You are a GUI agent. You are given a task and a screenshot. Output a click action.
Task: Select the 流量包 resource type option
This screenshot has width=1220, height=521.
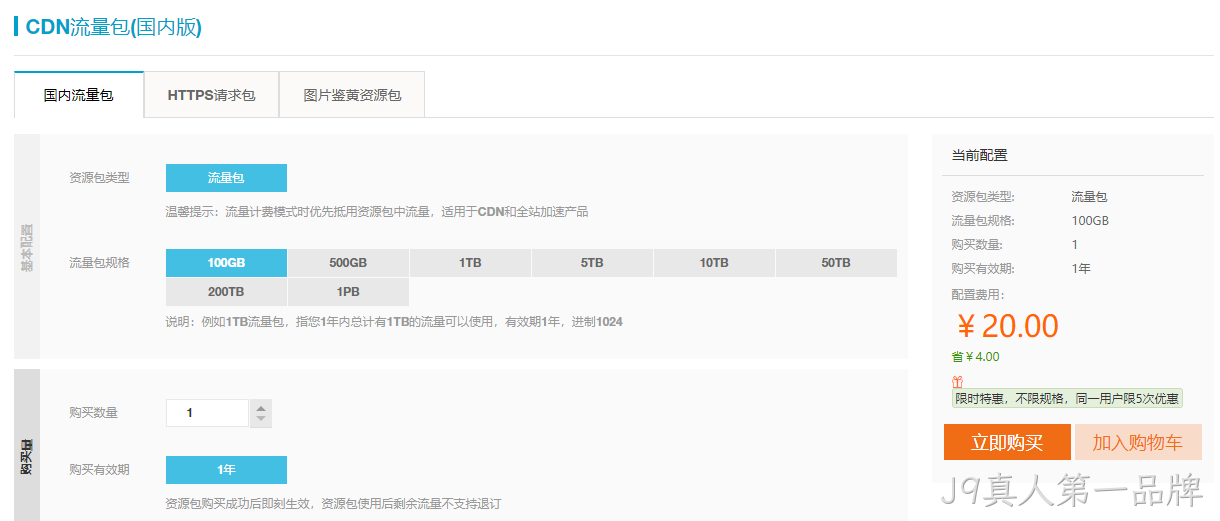[x=226, y=178]
